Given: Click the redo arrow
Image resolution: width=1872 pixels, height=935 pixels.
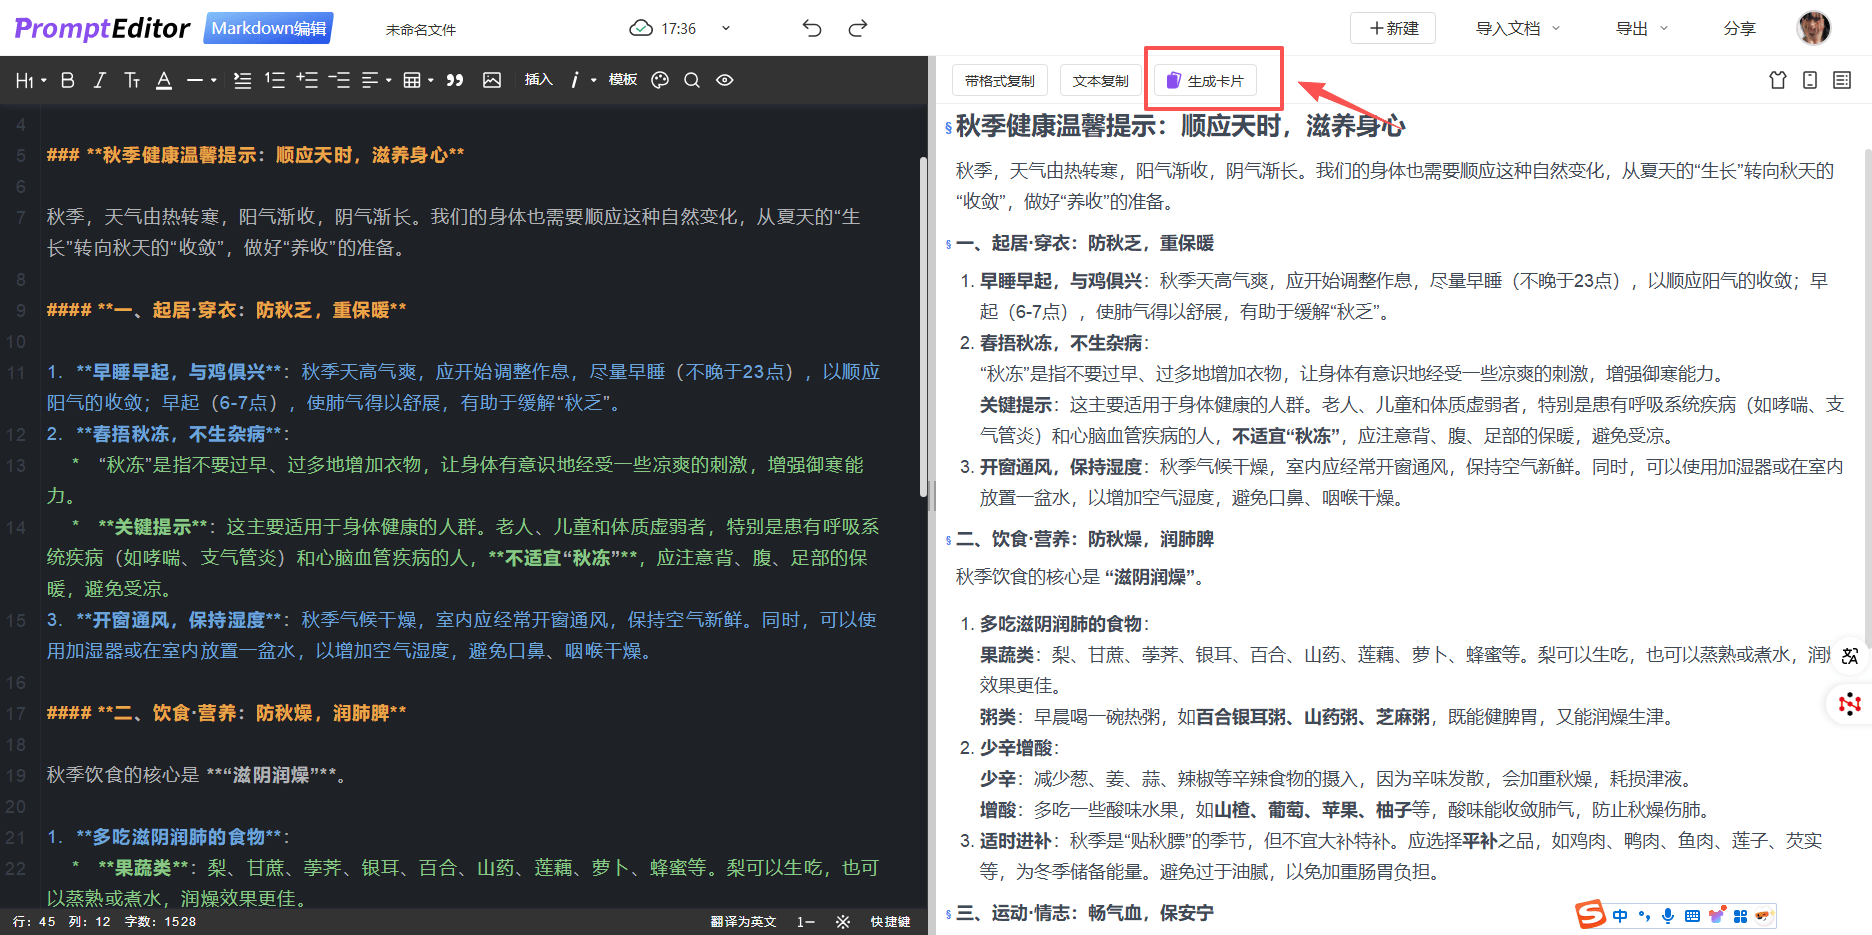Looking at the screenshot, I should coord(858,28).
